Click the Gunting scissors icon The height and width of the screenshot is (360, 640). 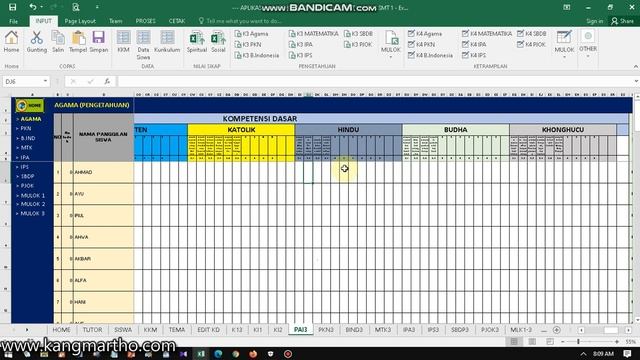(37, 38)
